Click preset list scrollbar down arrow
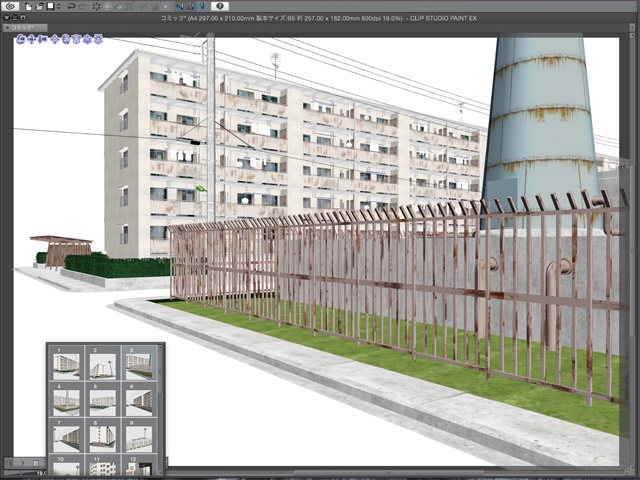This screenshot has height=480, width=640. (x=160, y=472)
